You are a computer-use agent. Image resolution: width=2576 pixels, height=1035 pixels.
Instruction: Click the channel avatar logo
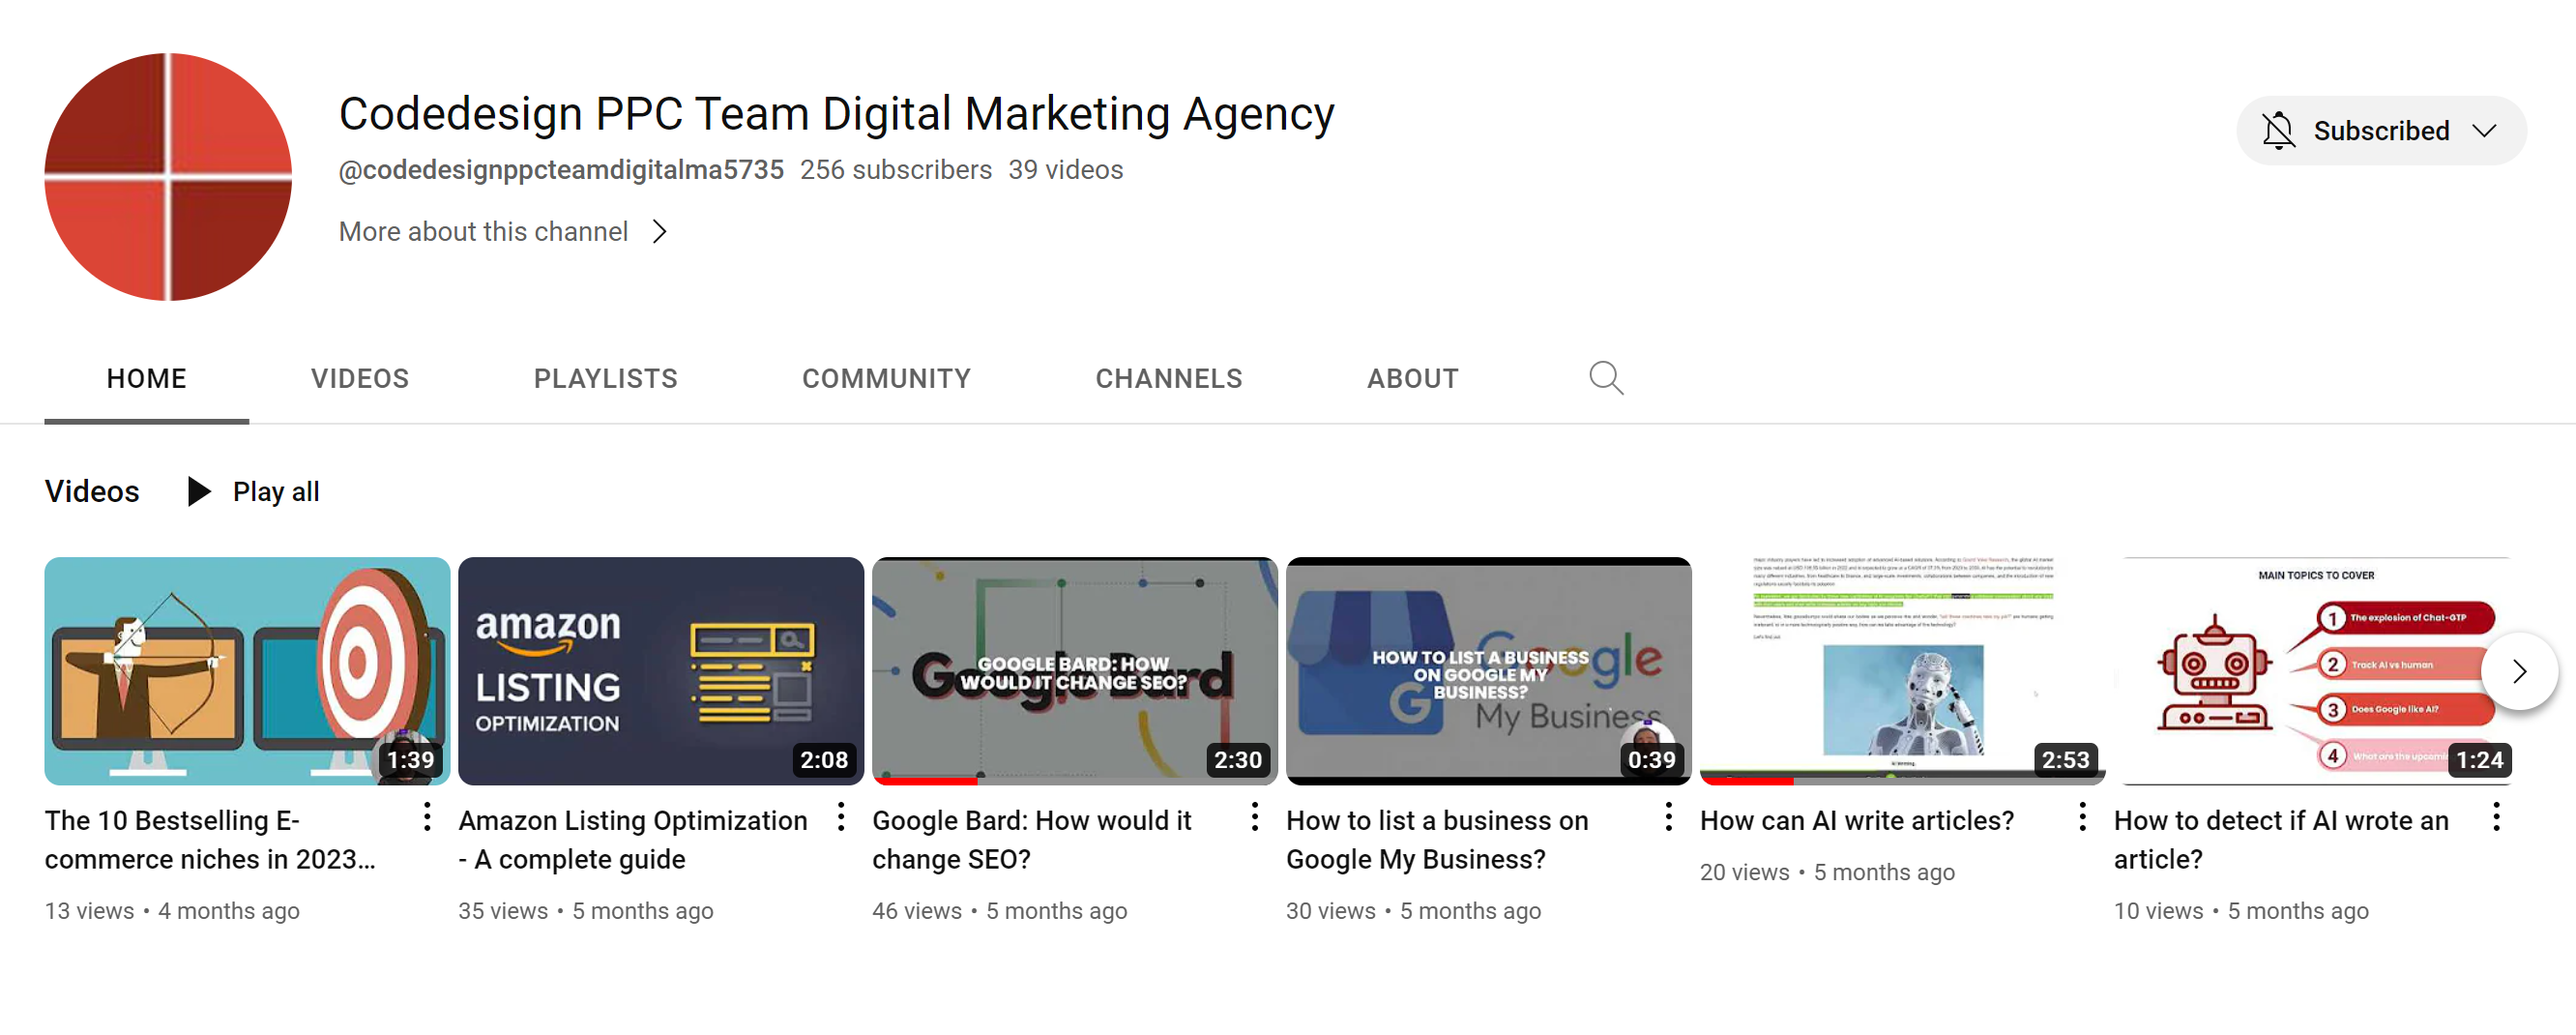click(x=168, y=177)
